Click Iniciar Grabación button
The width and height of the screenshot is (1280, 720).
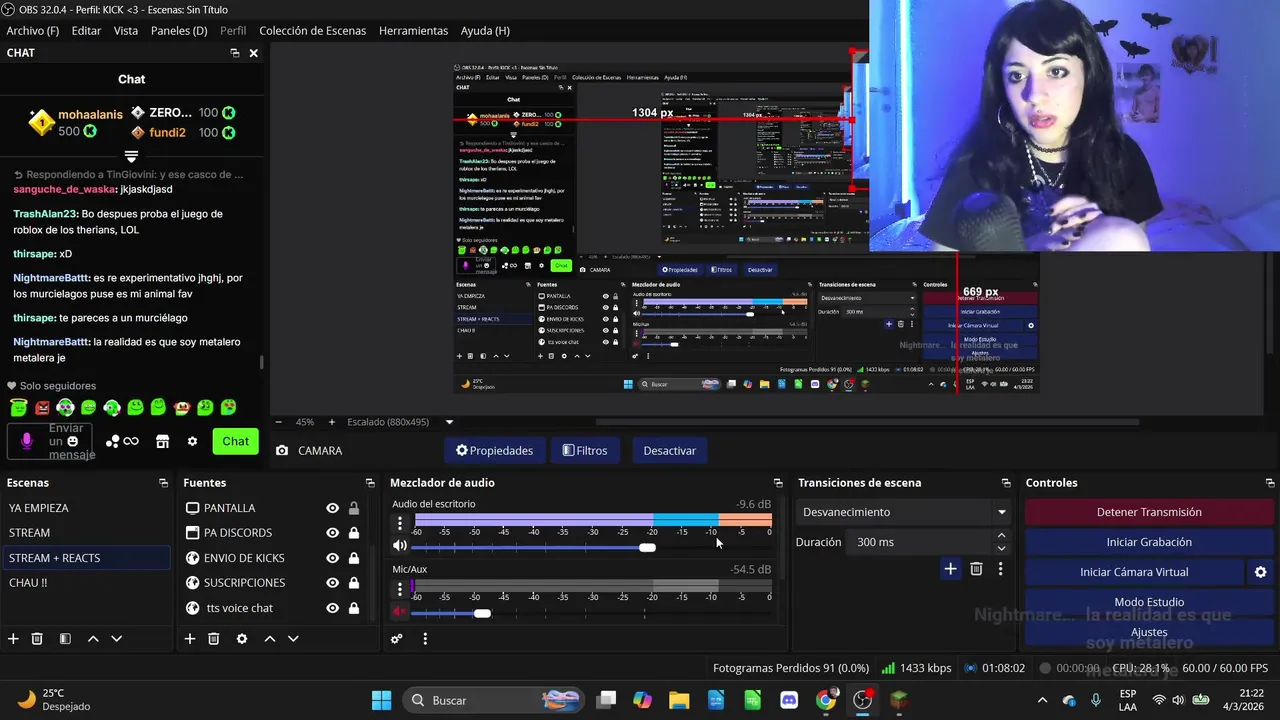coord(1149,542)
